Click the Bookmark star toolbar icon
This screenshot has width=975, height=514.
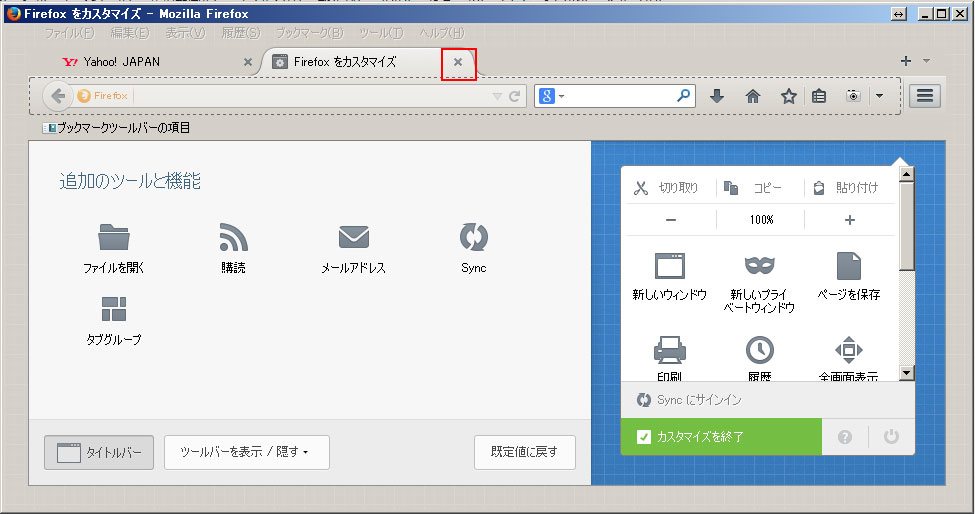tap(789, 96)
